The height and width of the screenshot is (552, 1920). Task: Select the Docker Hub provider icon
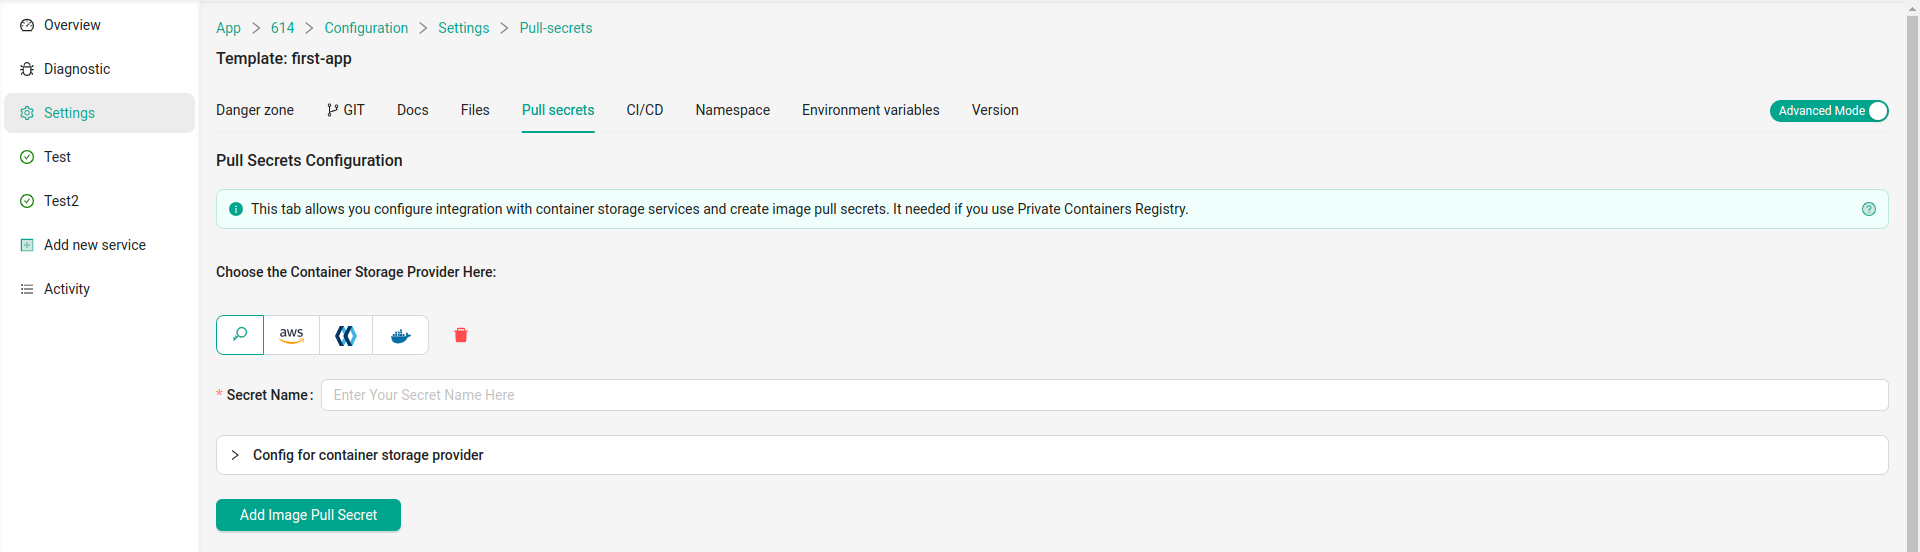400,335
